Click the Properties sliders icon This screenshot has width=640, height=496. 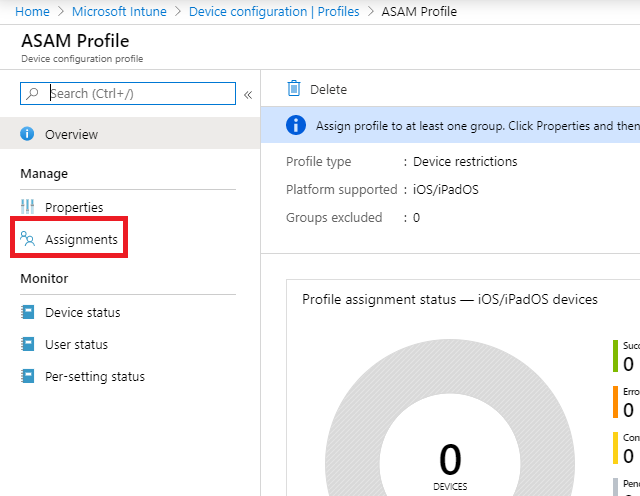tap(27, 207)
